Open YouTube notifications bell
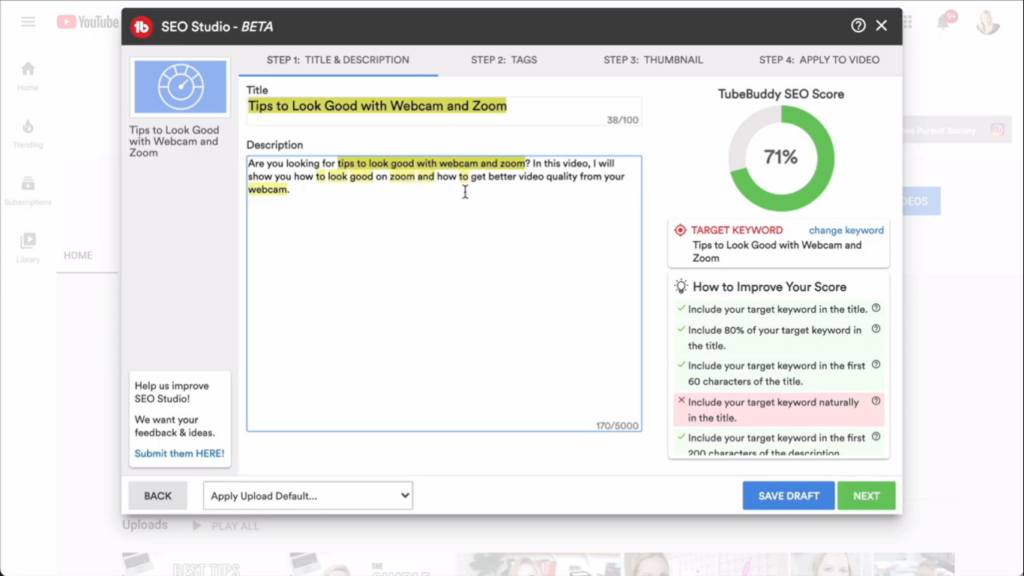Screen dimensions: 1024x576 (944, 22)
